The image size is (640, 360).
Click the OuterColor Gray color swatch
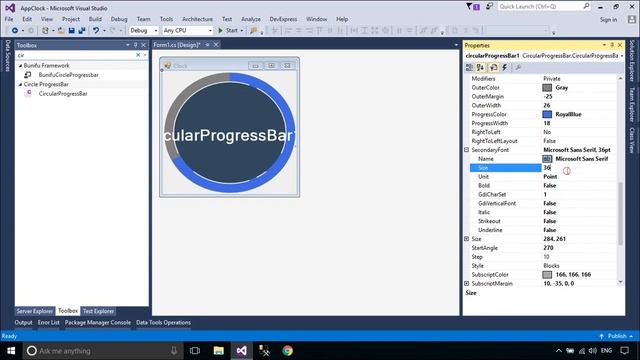[x=547, y=88]
